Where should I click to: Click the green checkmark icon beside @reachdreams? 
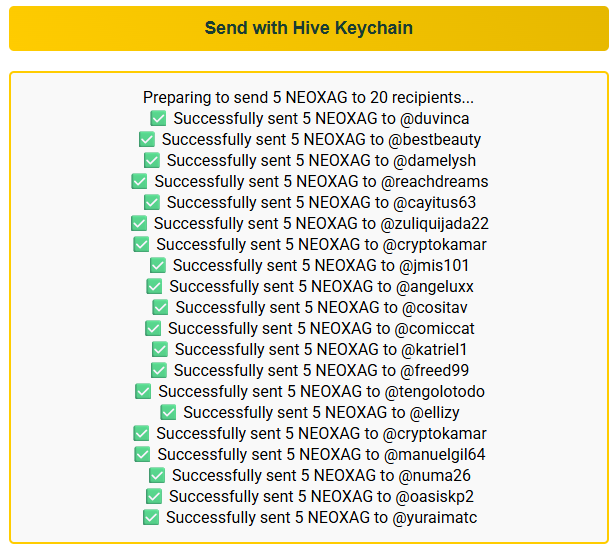139,181
